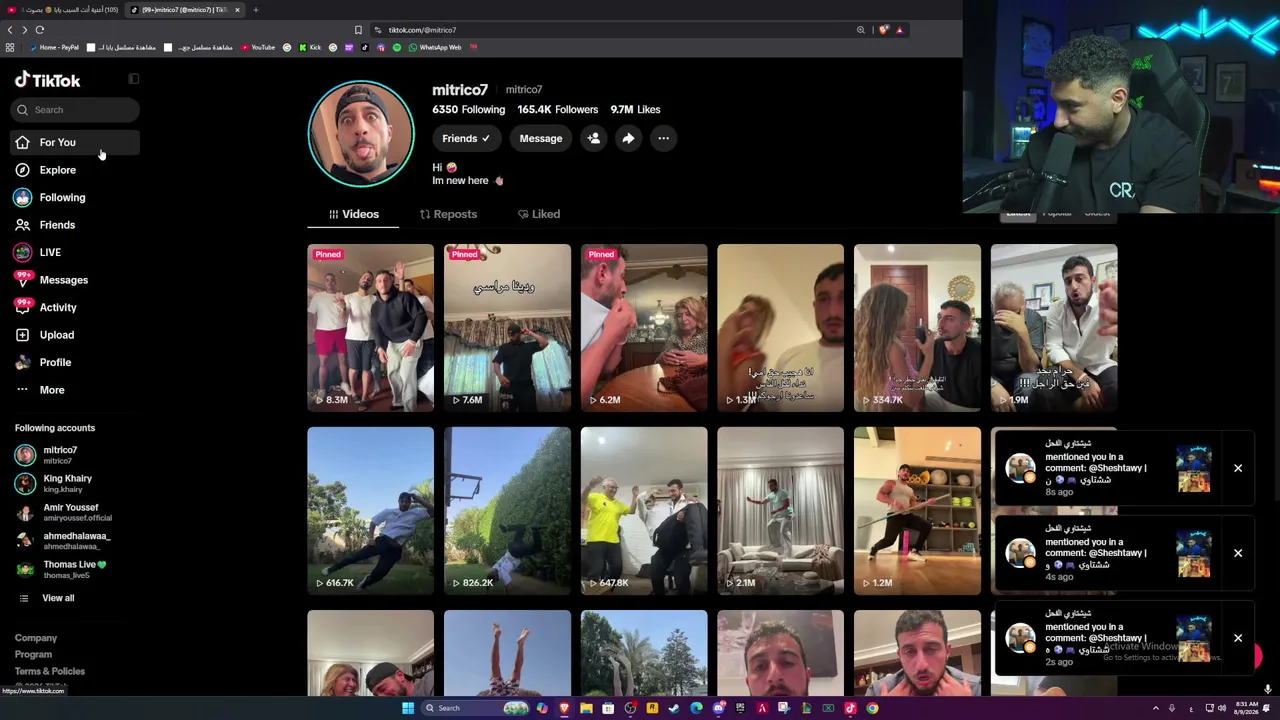1280x720 pixels.
Task: Expand the Terms & Policies footer section
Action: pyautogui.click(x=50, y=671)
